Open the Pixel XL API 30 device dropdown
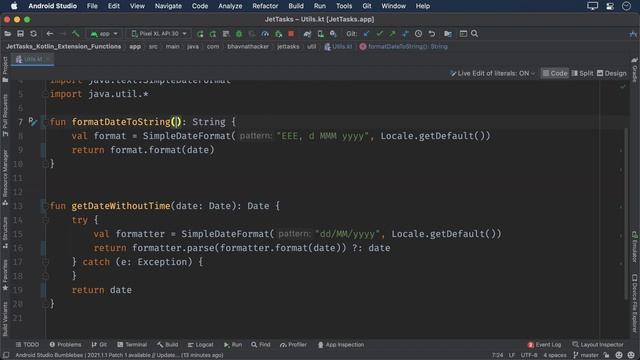This screenshot has height=360, width=640. [159, 34]
